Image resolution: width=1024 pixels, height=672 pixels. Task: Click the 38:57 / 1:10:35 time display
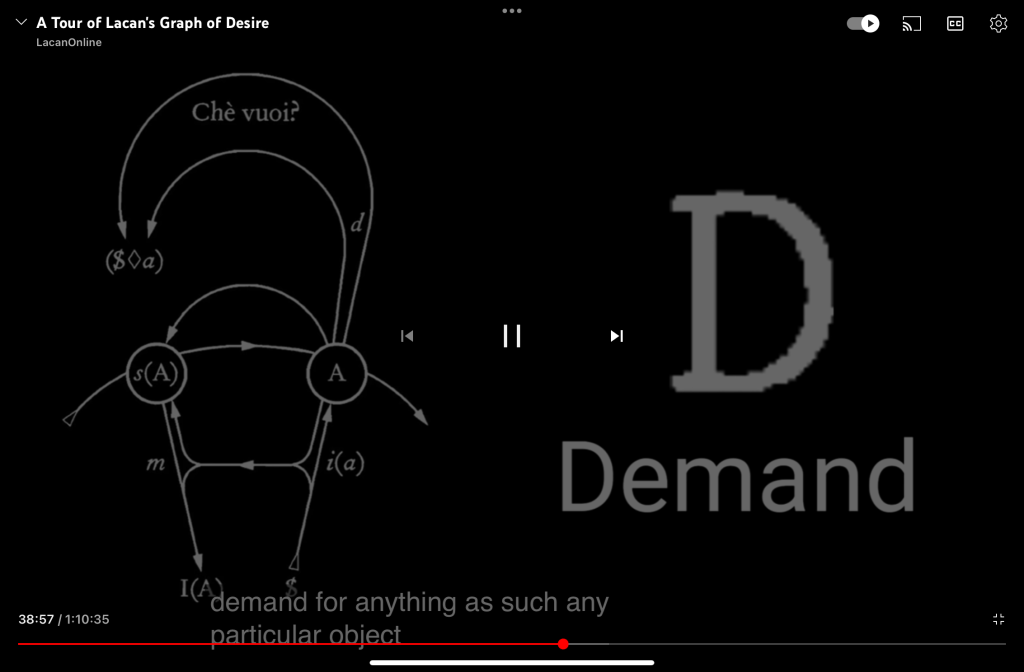(64, 619)
